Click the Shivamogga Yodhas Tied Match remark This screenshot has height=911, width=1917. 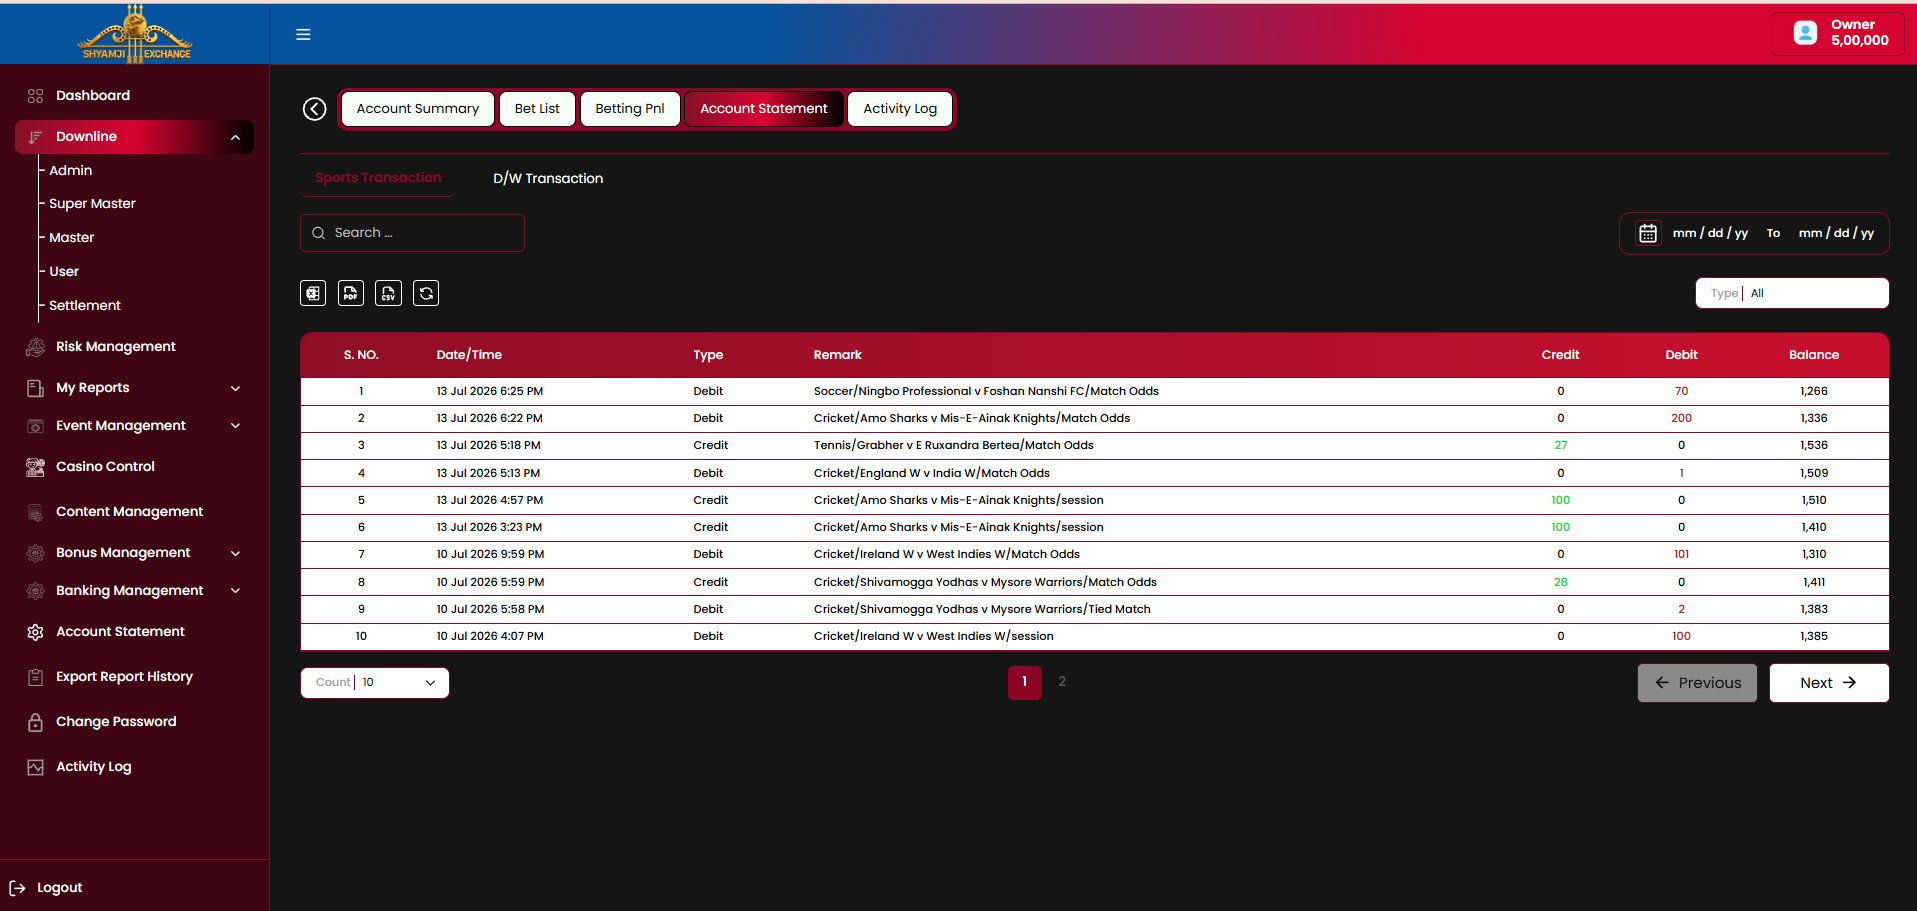(982, 609)
